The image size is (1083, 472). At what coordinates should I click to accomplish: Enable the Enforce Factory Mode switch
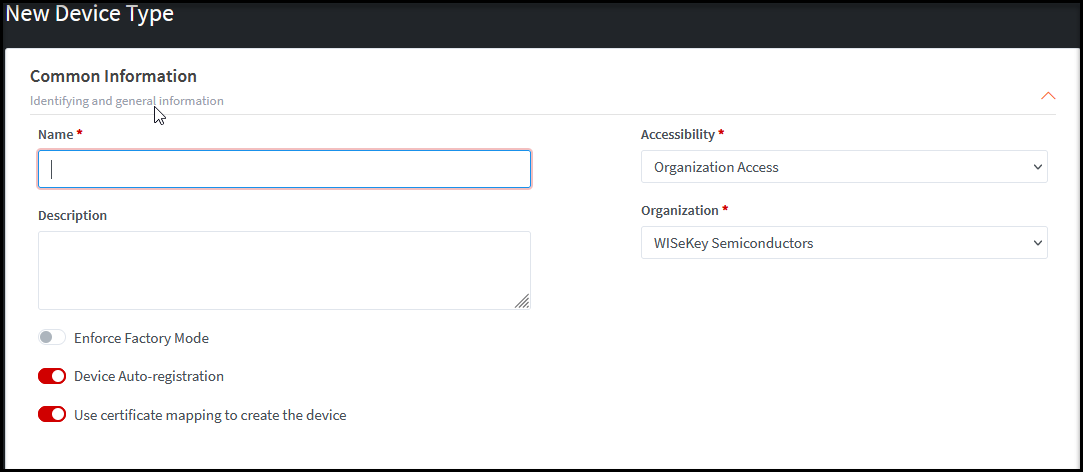tap(52, 338)
